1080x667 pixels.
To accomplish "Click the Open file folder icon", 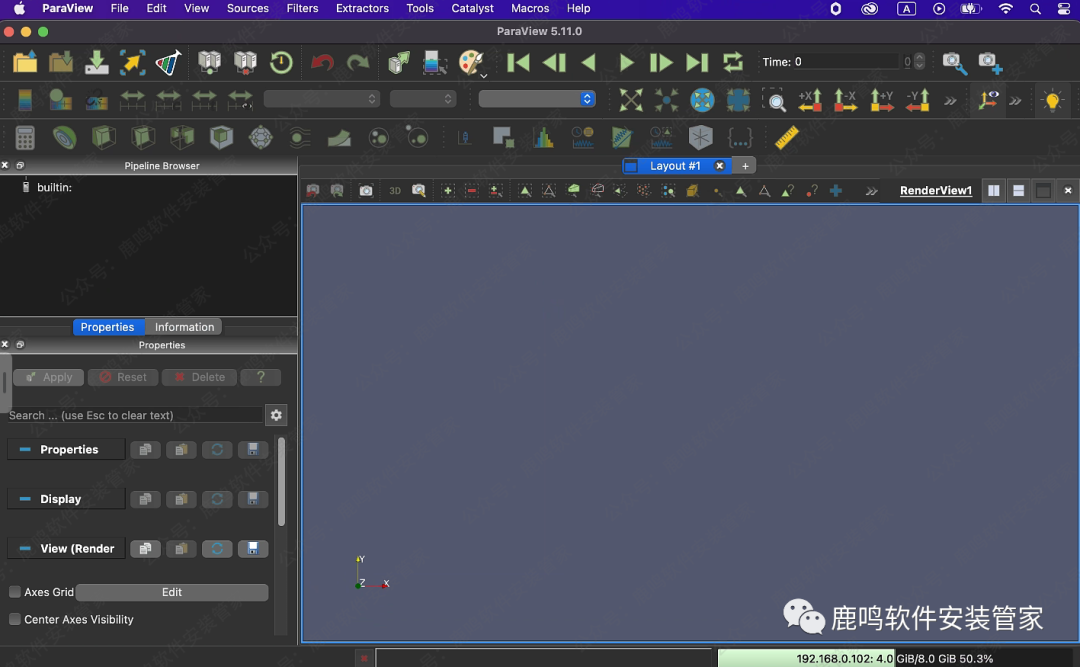I will 25,62.
